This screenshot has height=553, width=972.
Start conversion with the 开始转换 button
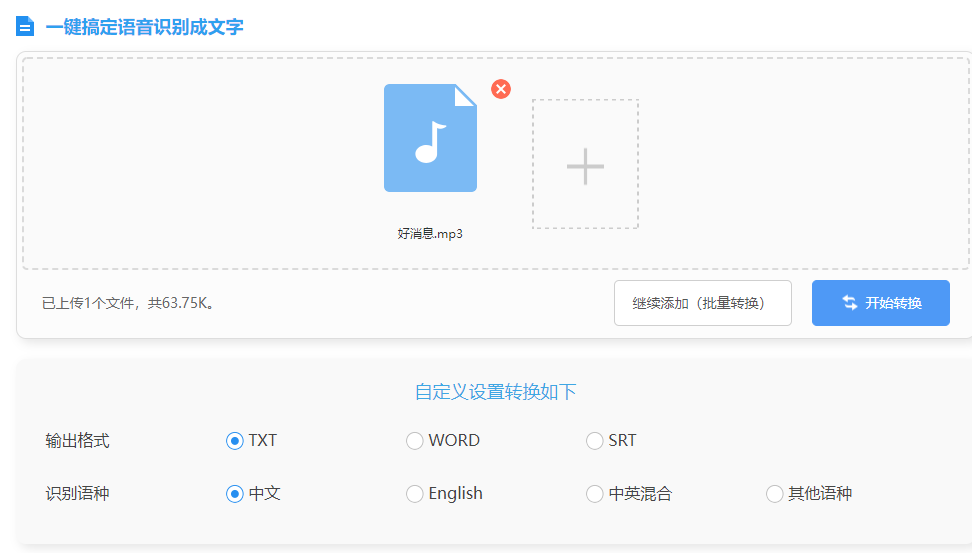(880, 303)
